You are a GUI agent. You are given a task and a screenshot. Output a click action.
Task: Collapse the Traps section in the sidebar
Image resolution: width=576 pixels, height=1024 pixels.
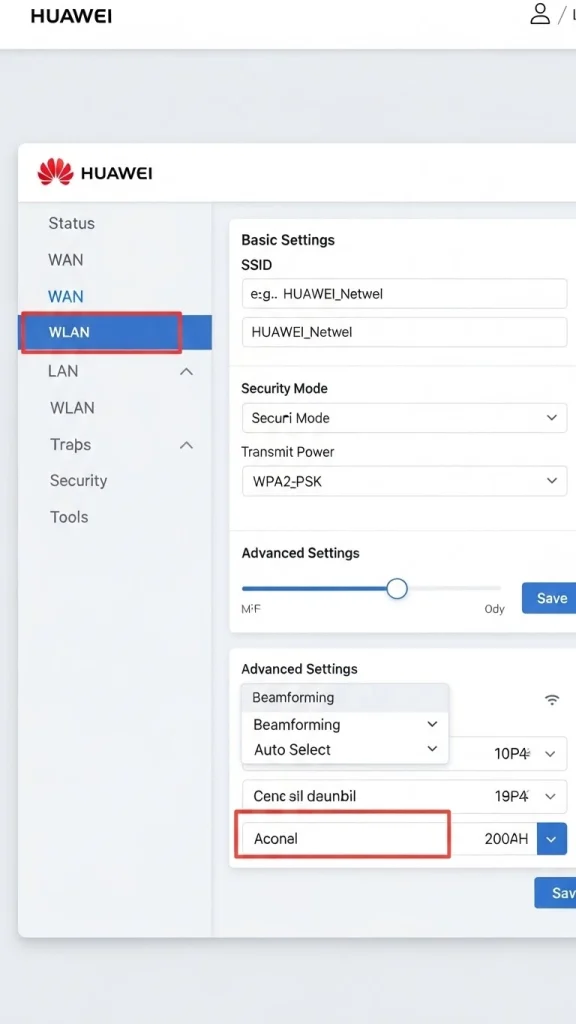point(186,444)
